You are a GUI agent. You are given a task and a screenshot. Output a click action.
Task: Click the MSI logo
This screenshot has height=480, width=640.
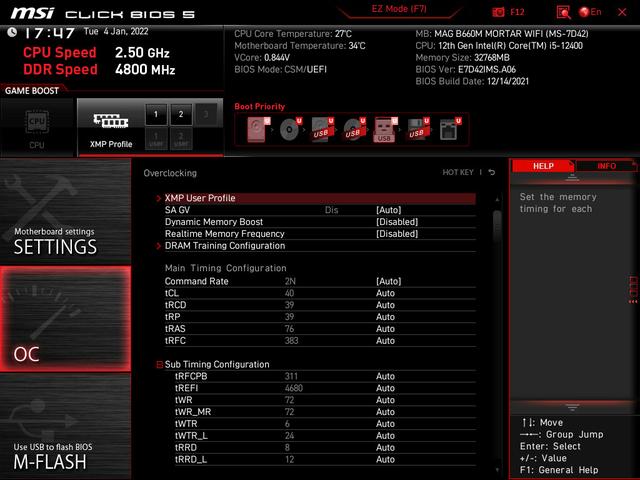click(x=32, y=13)
